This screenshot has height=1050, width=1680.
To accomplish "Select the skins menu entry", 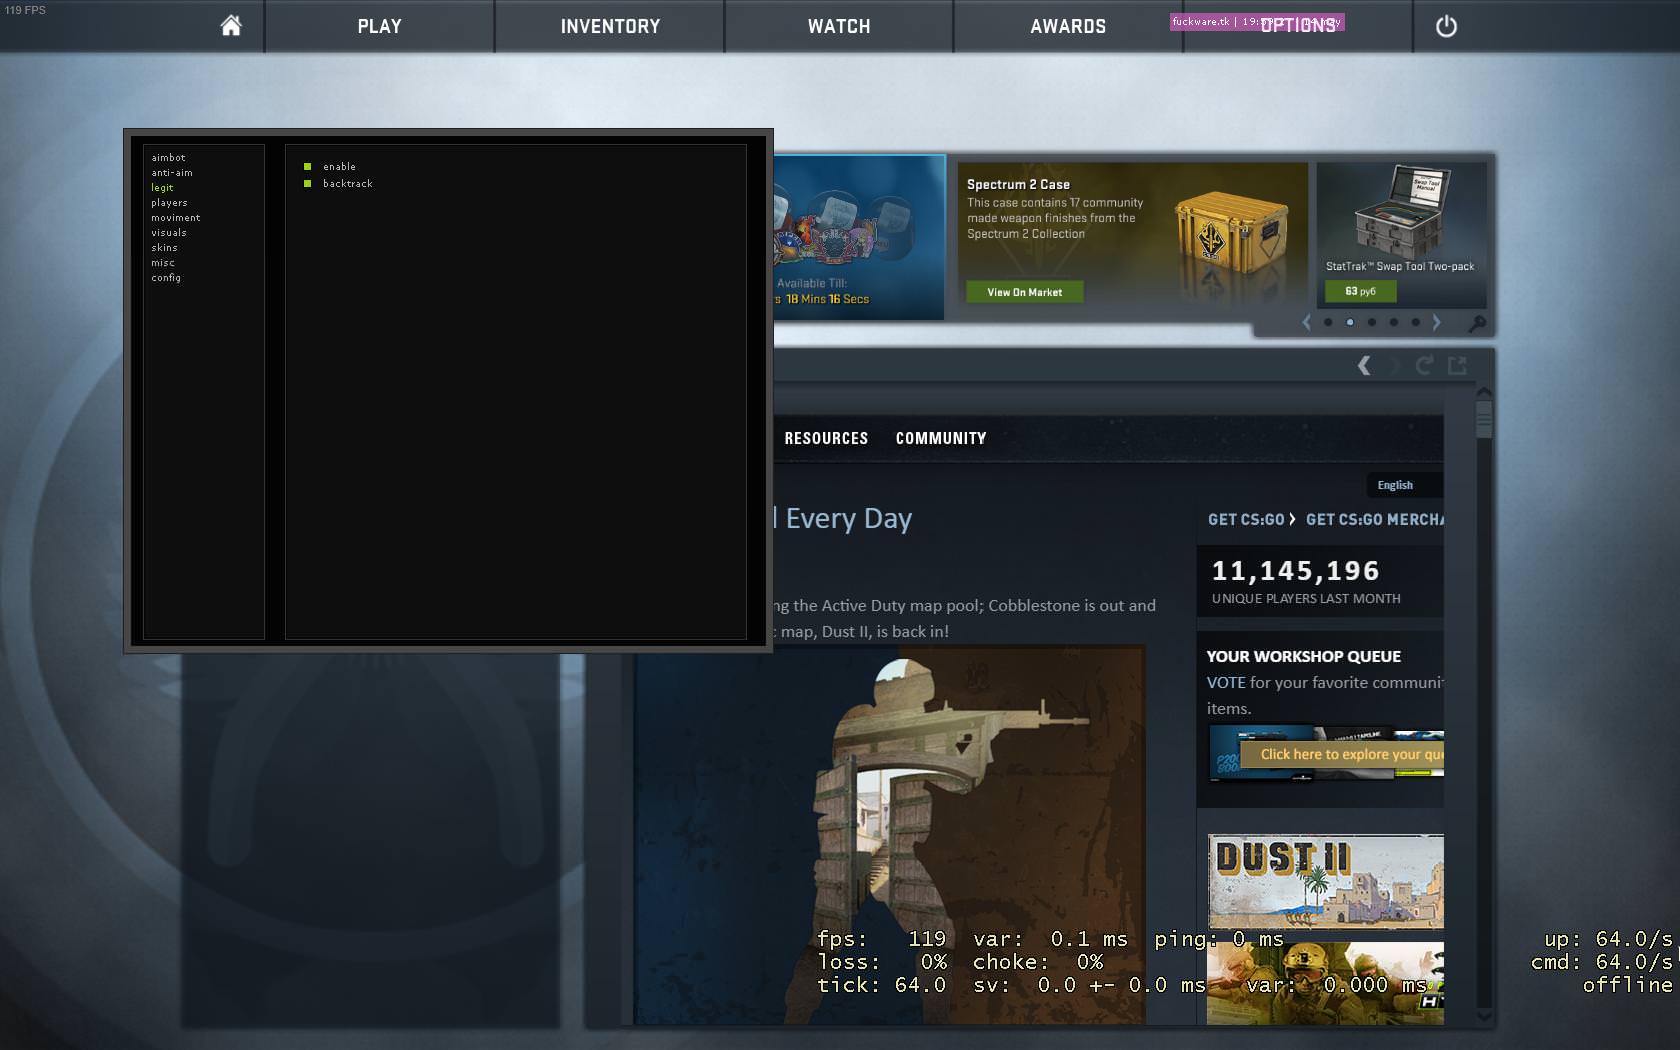I will coord(164,248).
